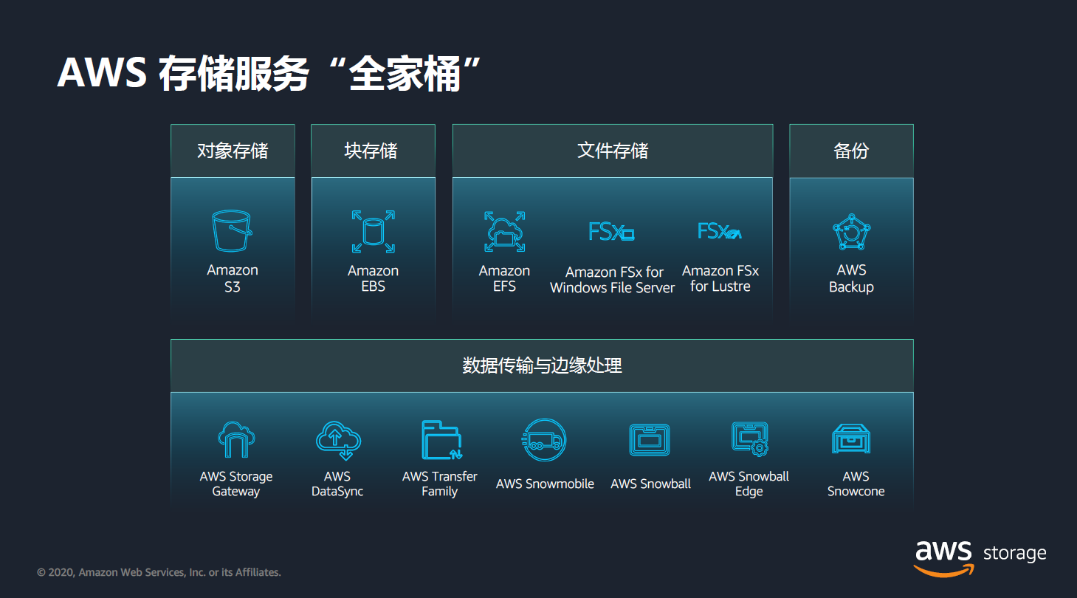
Task: Select the Amazon EBS label
Action: (x=373, y=278)
